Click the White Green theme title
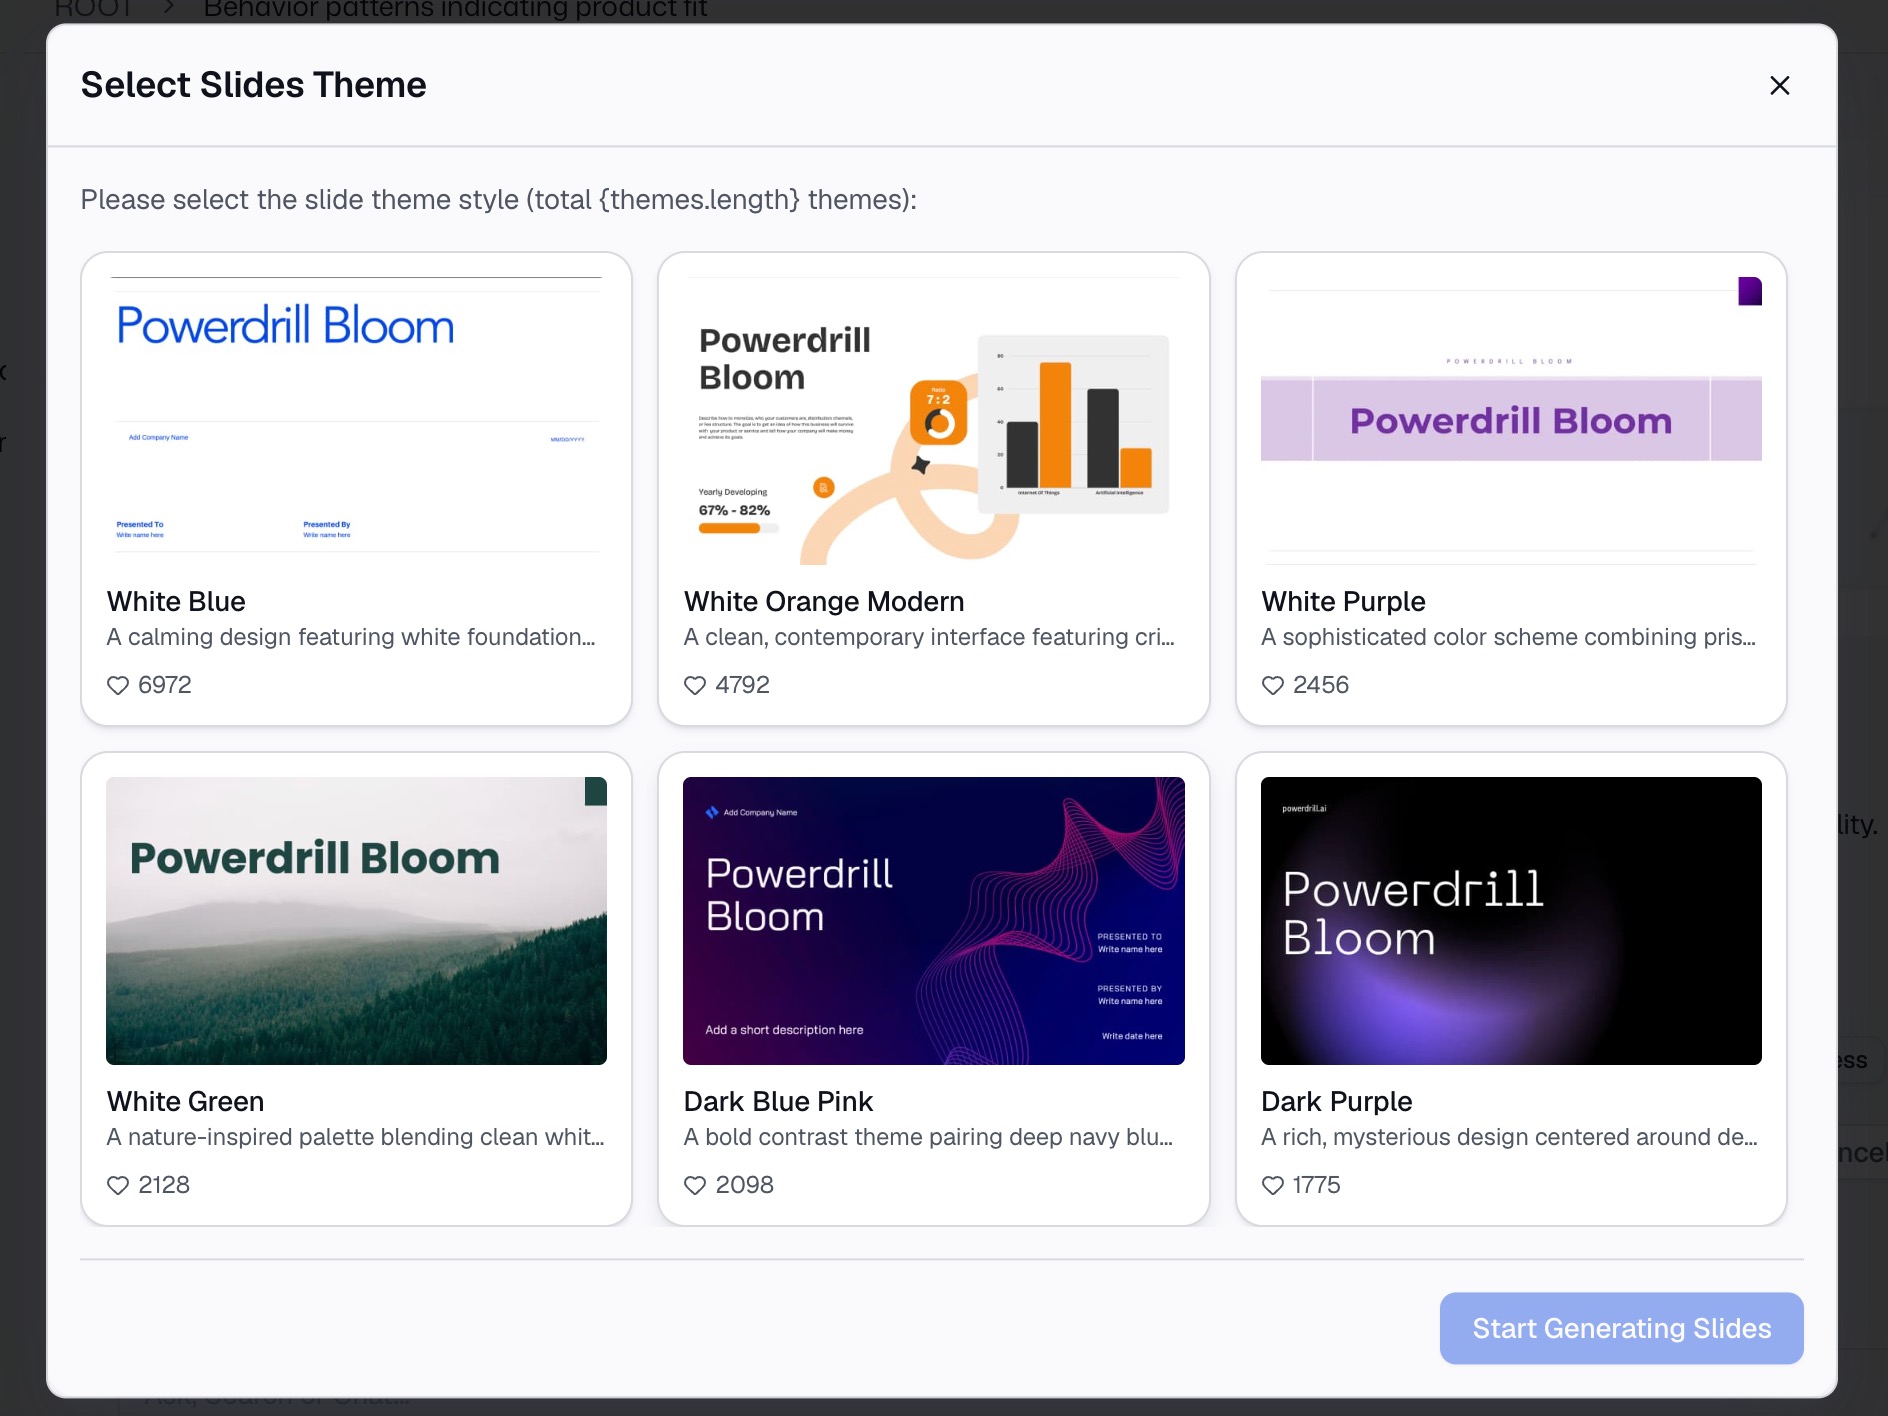The width and height of the screenshot is (1888, 1416). tap(185, 1101)
